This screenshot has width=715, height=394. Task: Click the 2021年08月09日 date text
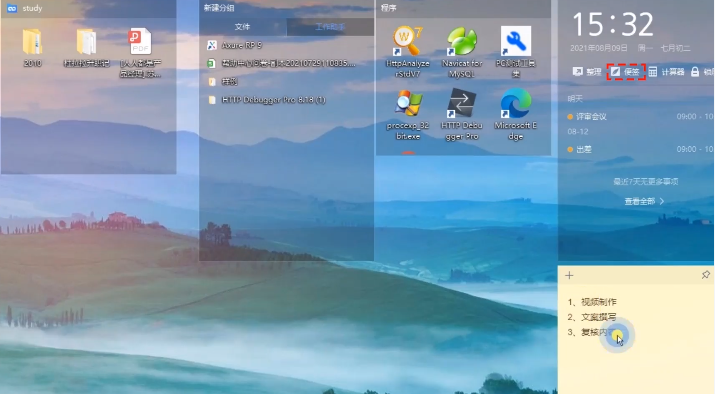coord(599,48)
